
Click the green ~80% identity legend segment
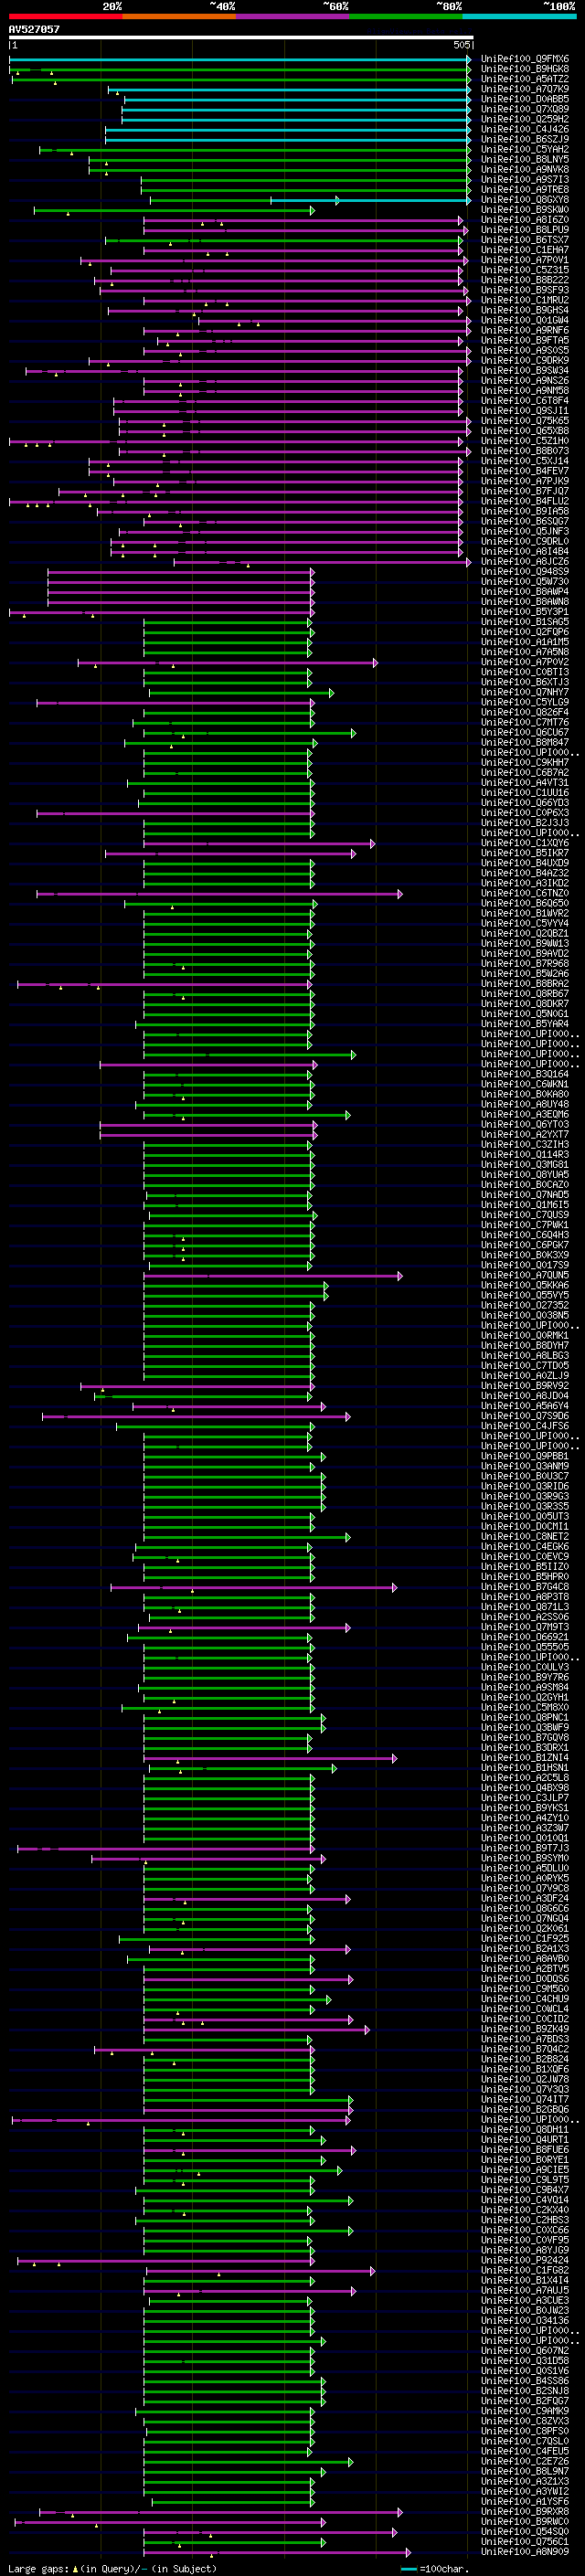(x=406, y=16)
